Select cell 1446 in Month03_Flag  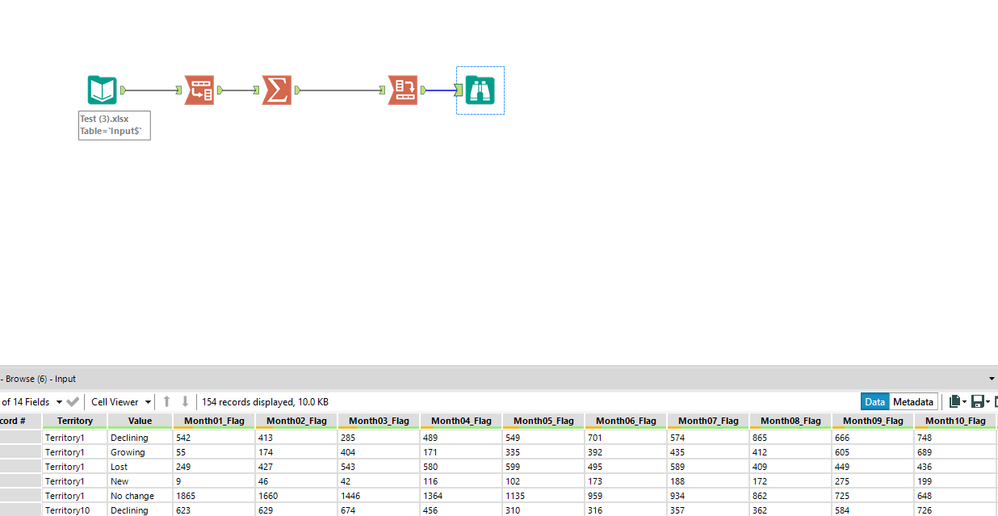[x=379, y=496]
